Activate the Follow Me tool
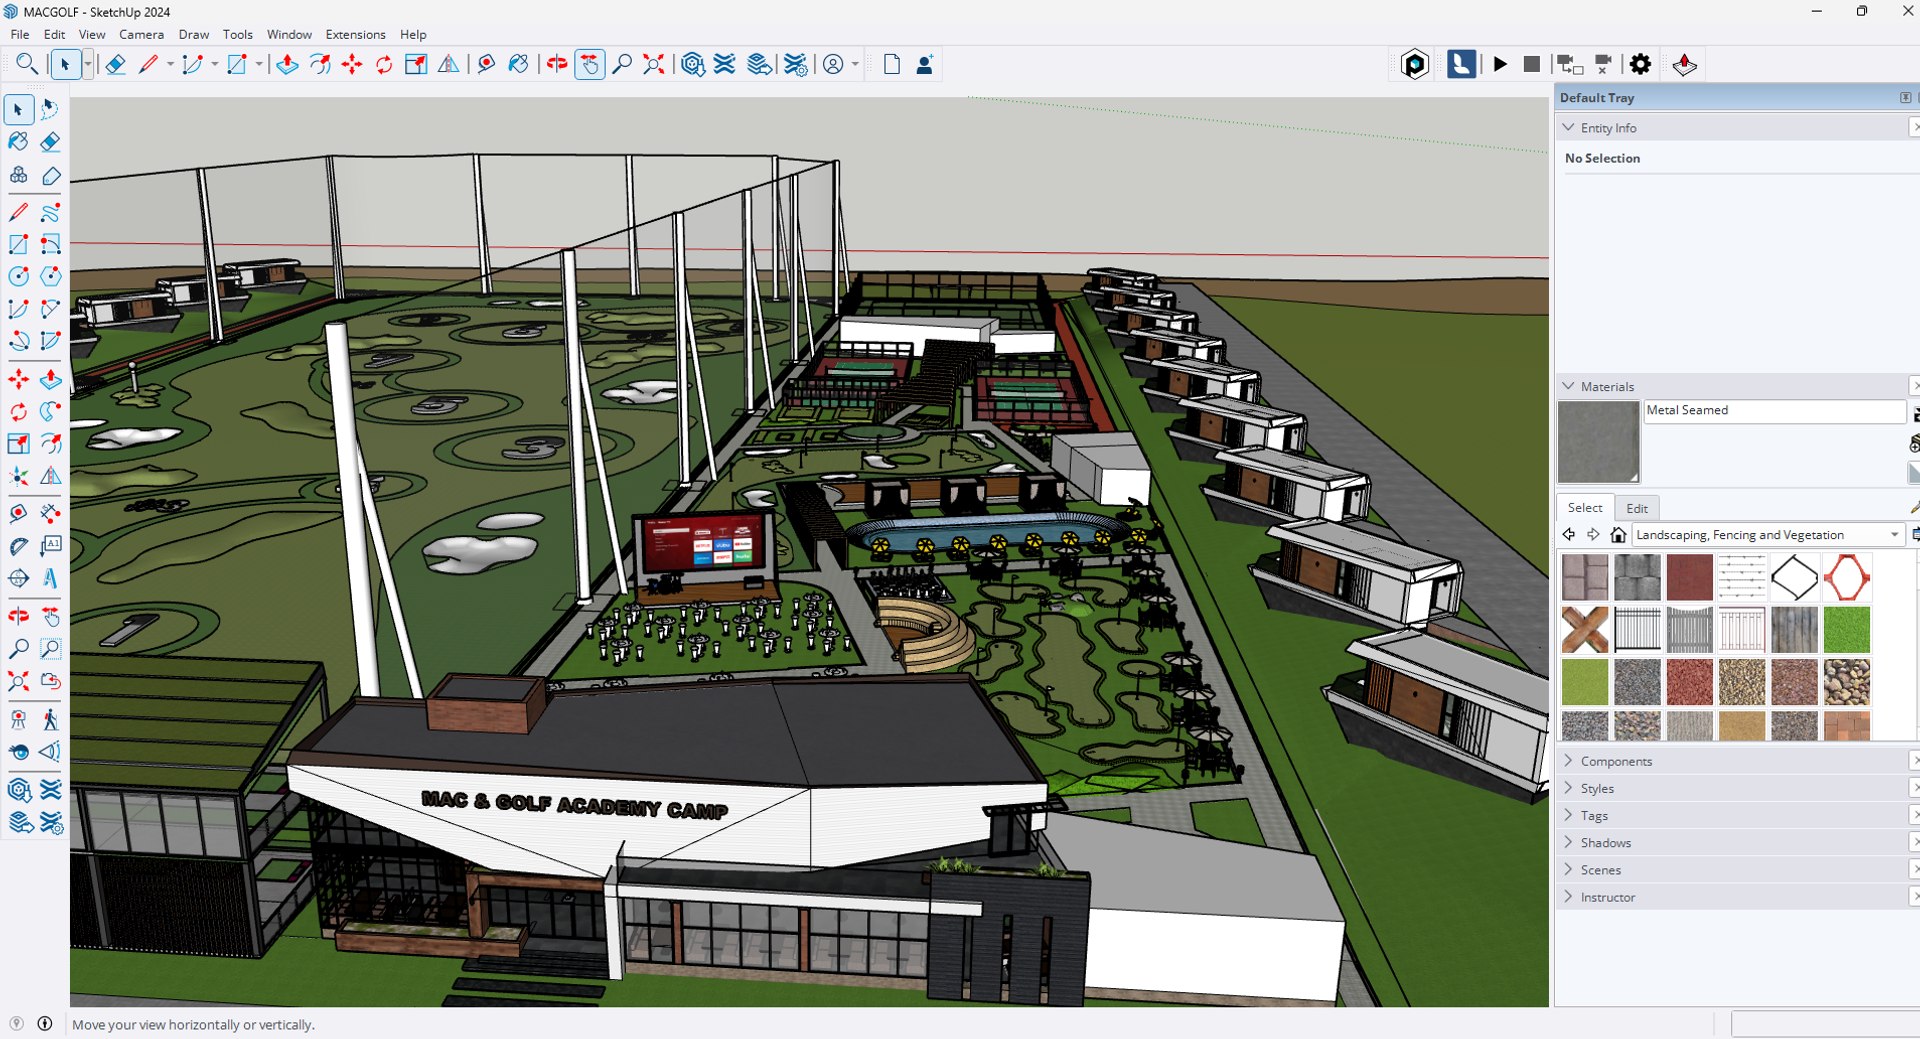1920x1039 pixels. [50, 411]
